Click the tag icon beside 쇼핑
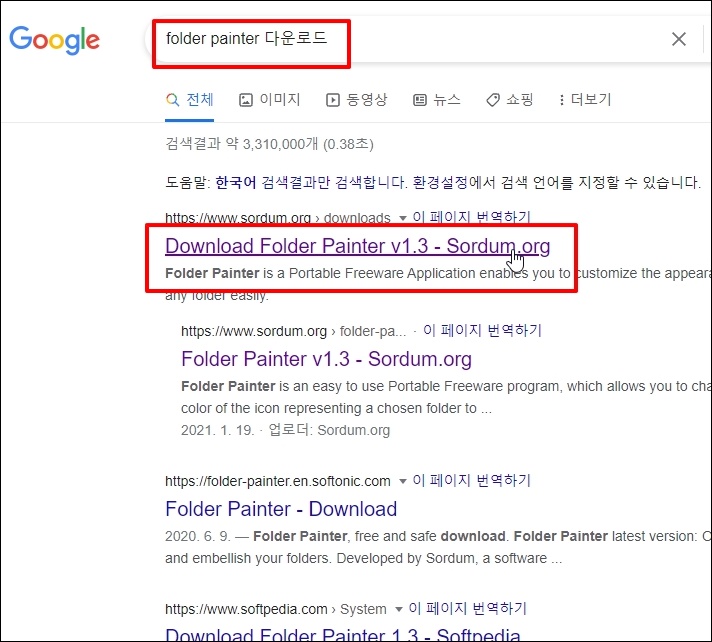The image size is (712, 642). coord(493,100)
